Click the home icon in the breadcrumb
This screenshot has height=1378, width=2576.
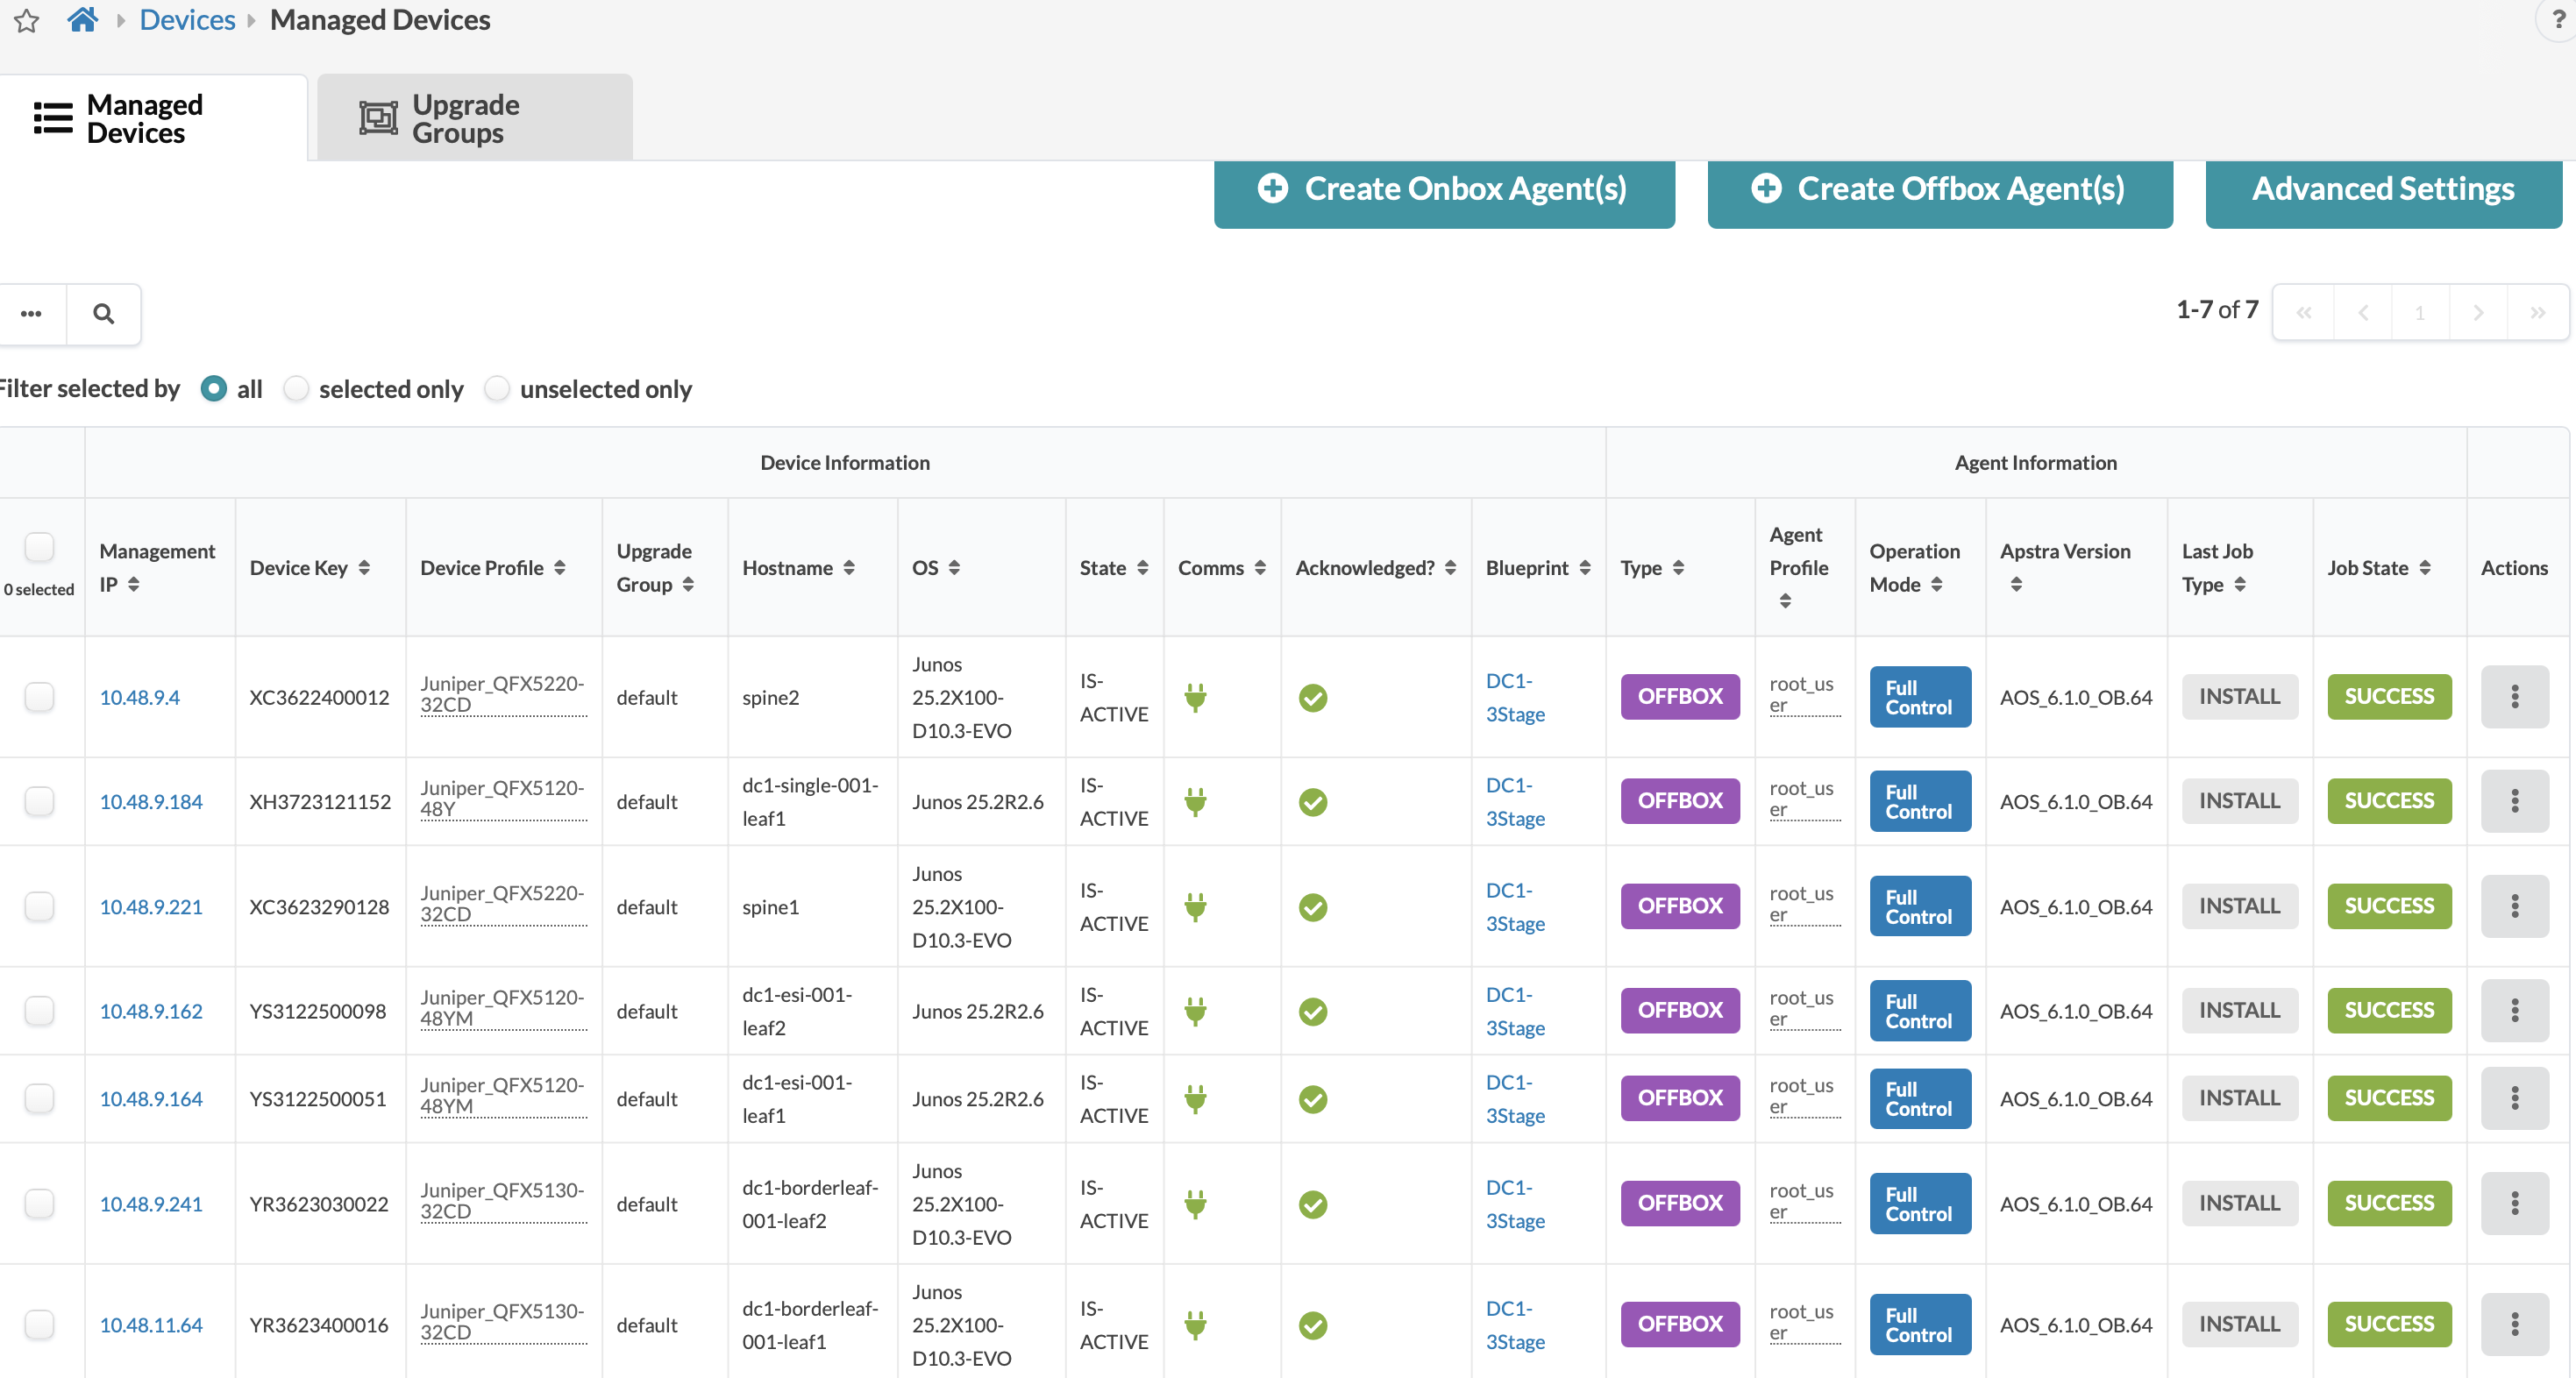tap(82, 20)
